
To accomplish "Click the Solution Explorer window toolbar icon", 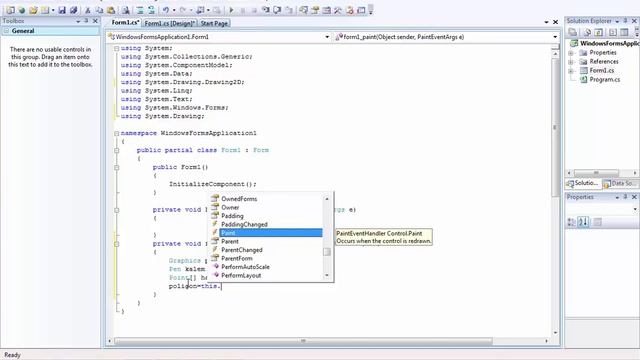I will pos(304,10).
